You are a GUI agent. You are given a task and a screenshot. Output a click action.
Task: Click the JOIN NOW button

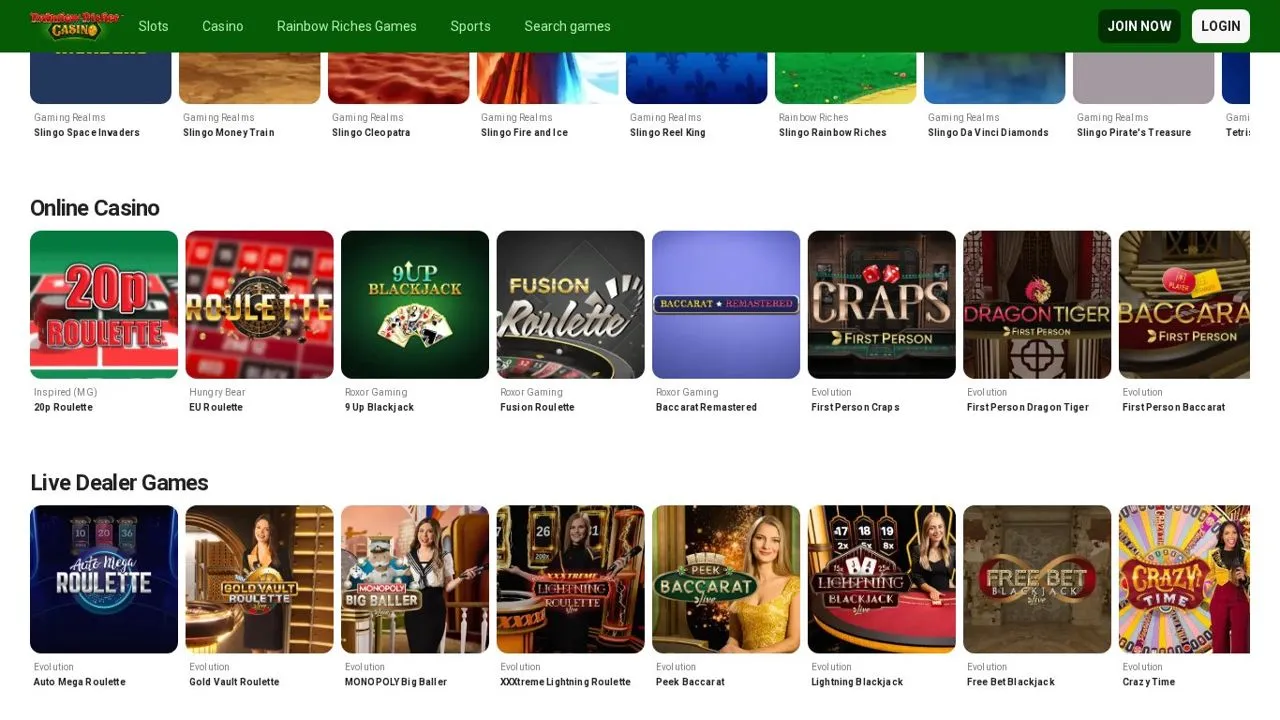pos(1139,26)
